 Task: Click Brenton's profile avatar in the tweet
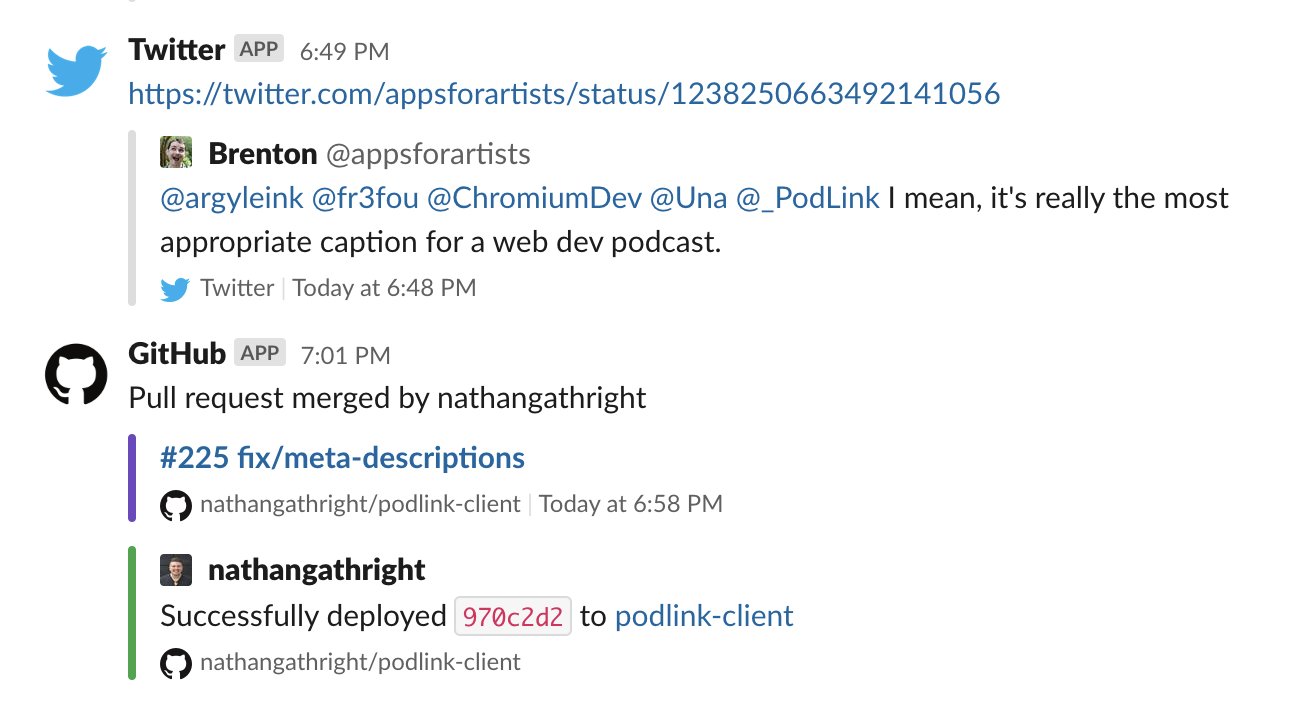(177, 151)
